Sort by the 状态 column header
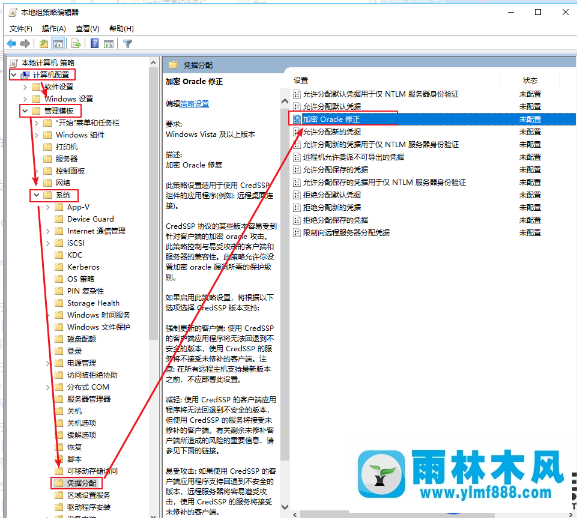Image resolution: width=577 pixels, height=518 pixels. (x=530, y=80)
